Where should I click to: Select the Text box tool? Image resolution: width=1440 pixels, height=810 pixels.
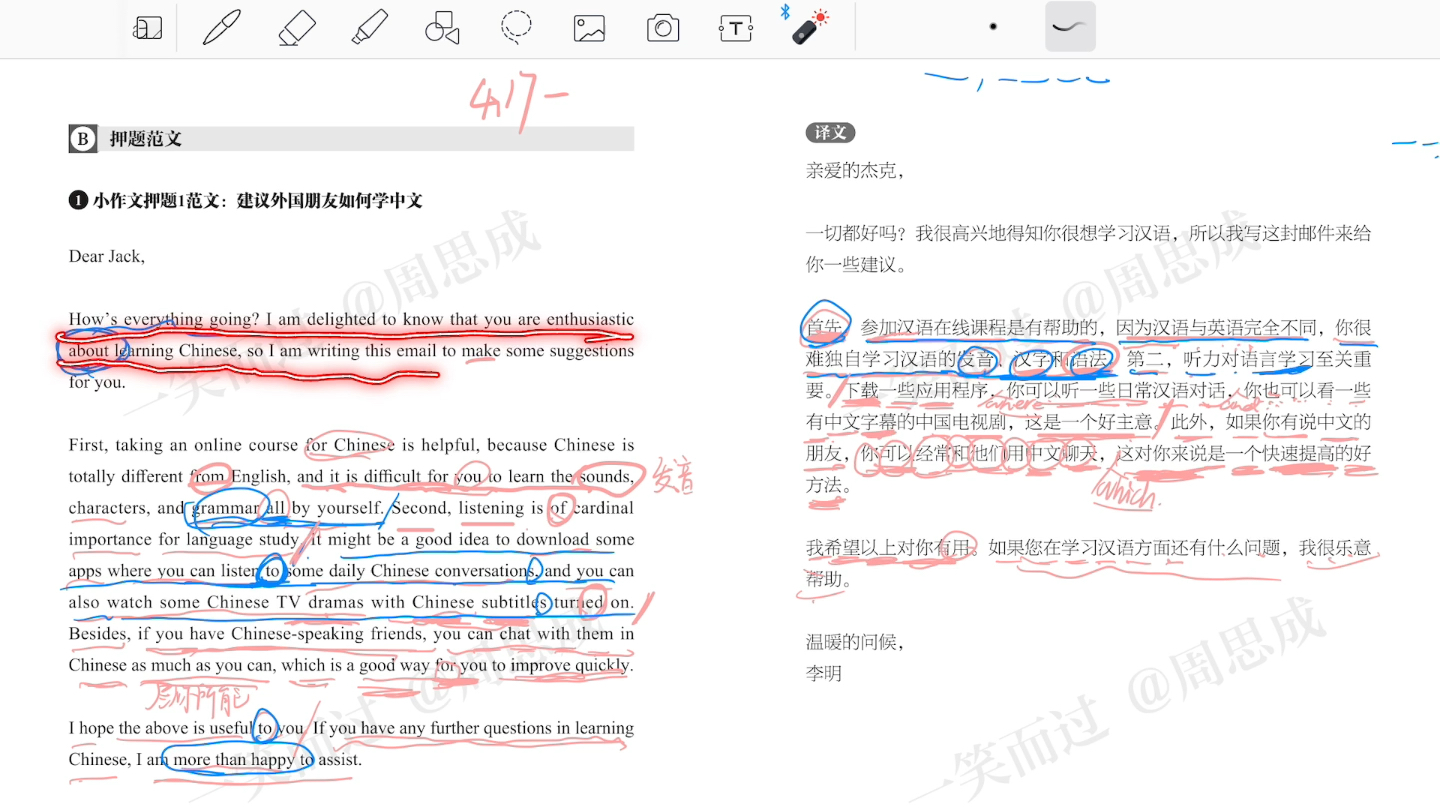(736, 28)
